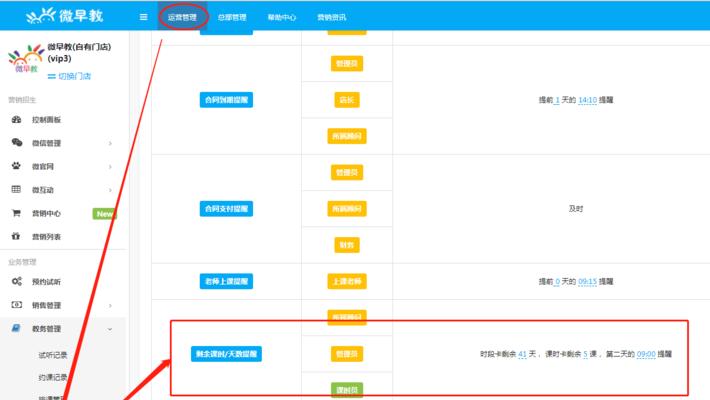Click 管理员 tag in 合同支付提醒 row
This screenshot has height=400, width=710.
tap(347, 172)
